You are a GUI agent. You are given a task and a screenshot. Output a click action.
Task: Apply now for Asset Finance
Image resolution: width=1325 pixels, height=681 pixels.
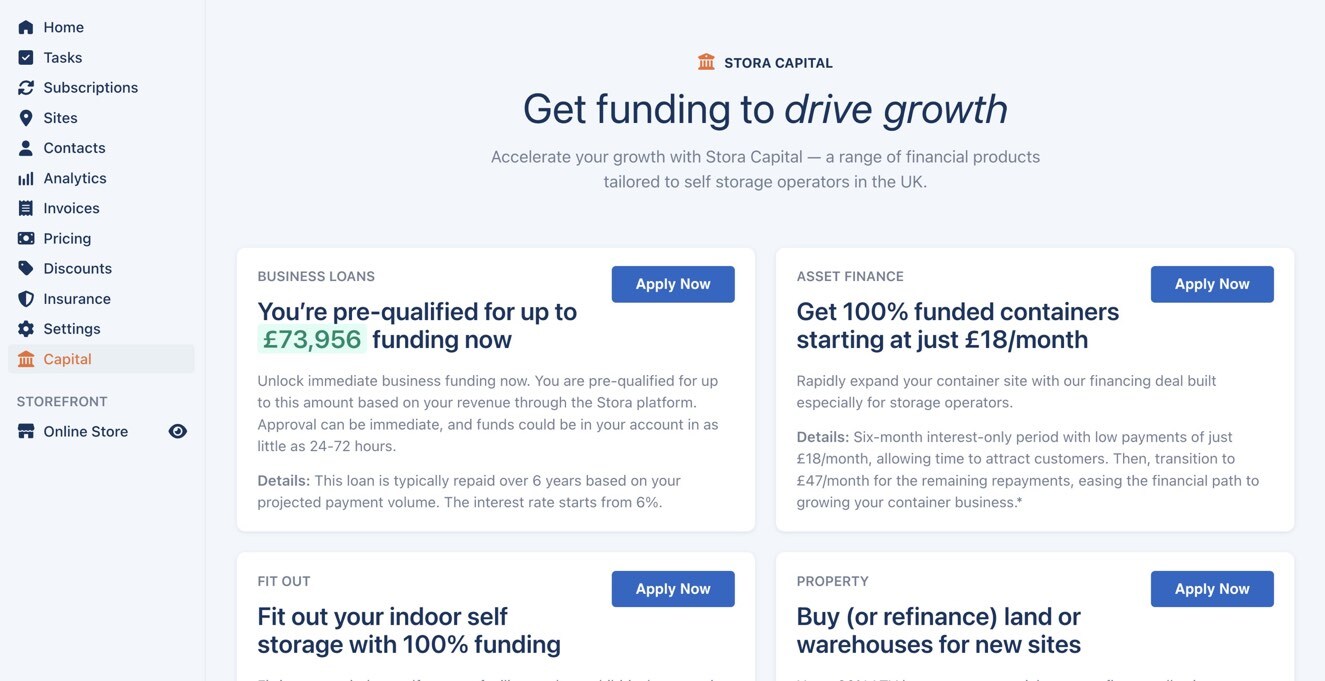(x=1212, y=284)
